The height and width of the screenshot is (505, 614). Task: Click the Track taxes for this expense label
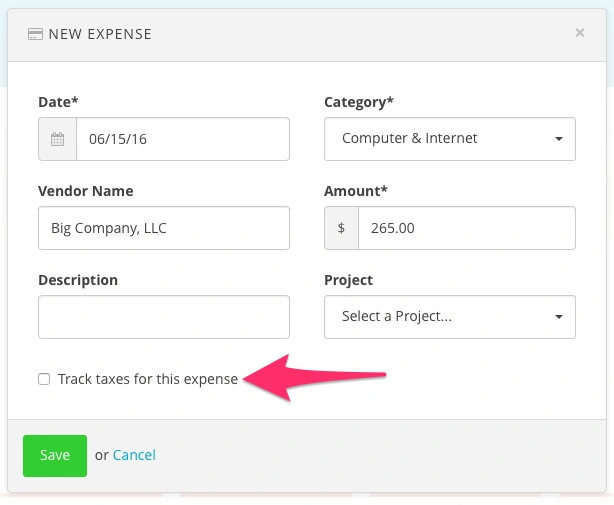(x=148, y=379)
